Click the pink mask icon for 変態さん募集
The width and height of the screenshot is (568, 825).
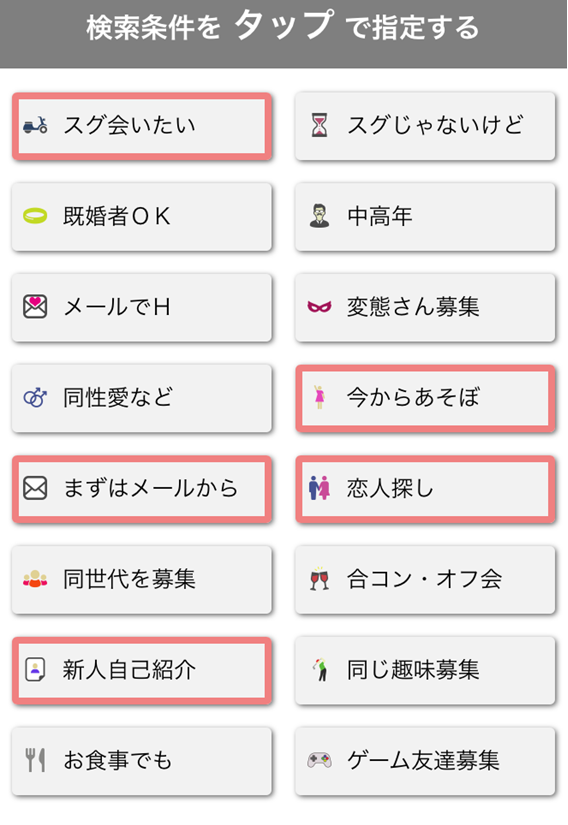[319, 307]
